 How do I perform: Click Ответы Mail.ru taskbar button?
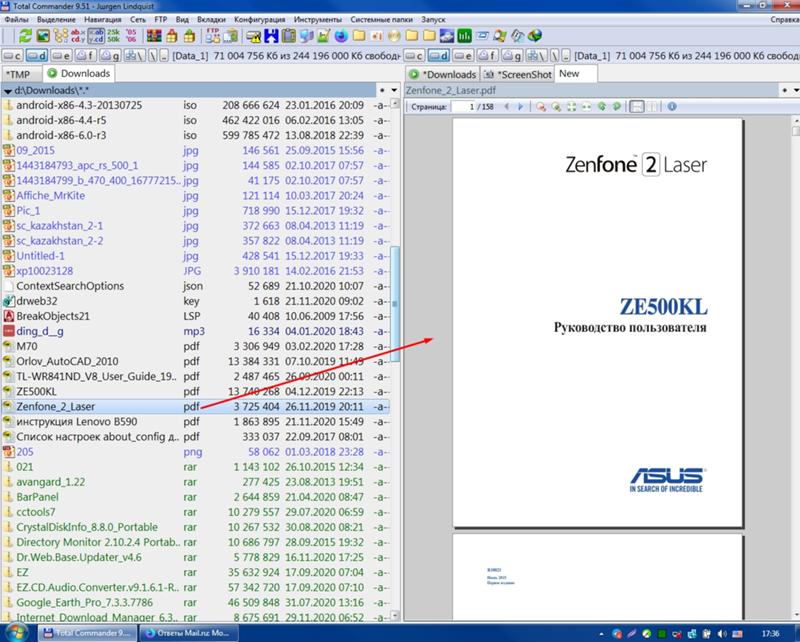188,633
